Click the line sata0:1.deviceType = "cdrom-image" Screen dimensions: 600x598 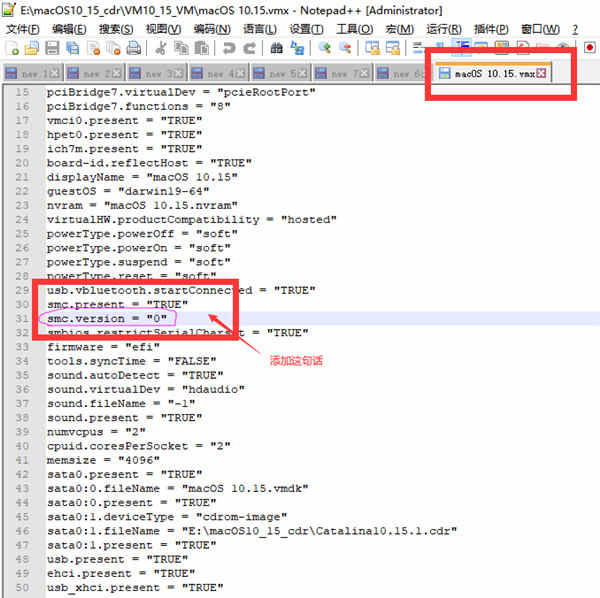click(167, 517)
